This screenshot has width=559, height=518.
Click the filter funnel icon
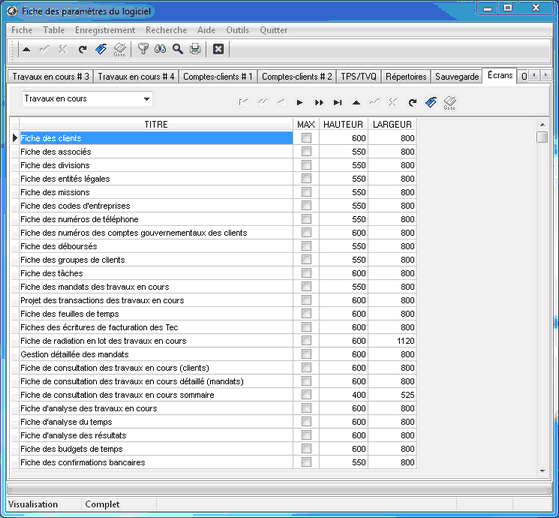click(x=143, y=49)
